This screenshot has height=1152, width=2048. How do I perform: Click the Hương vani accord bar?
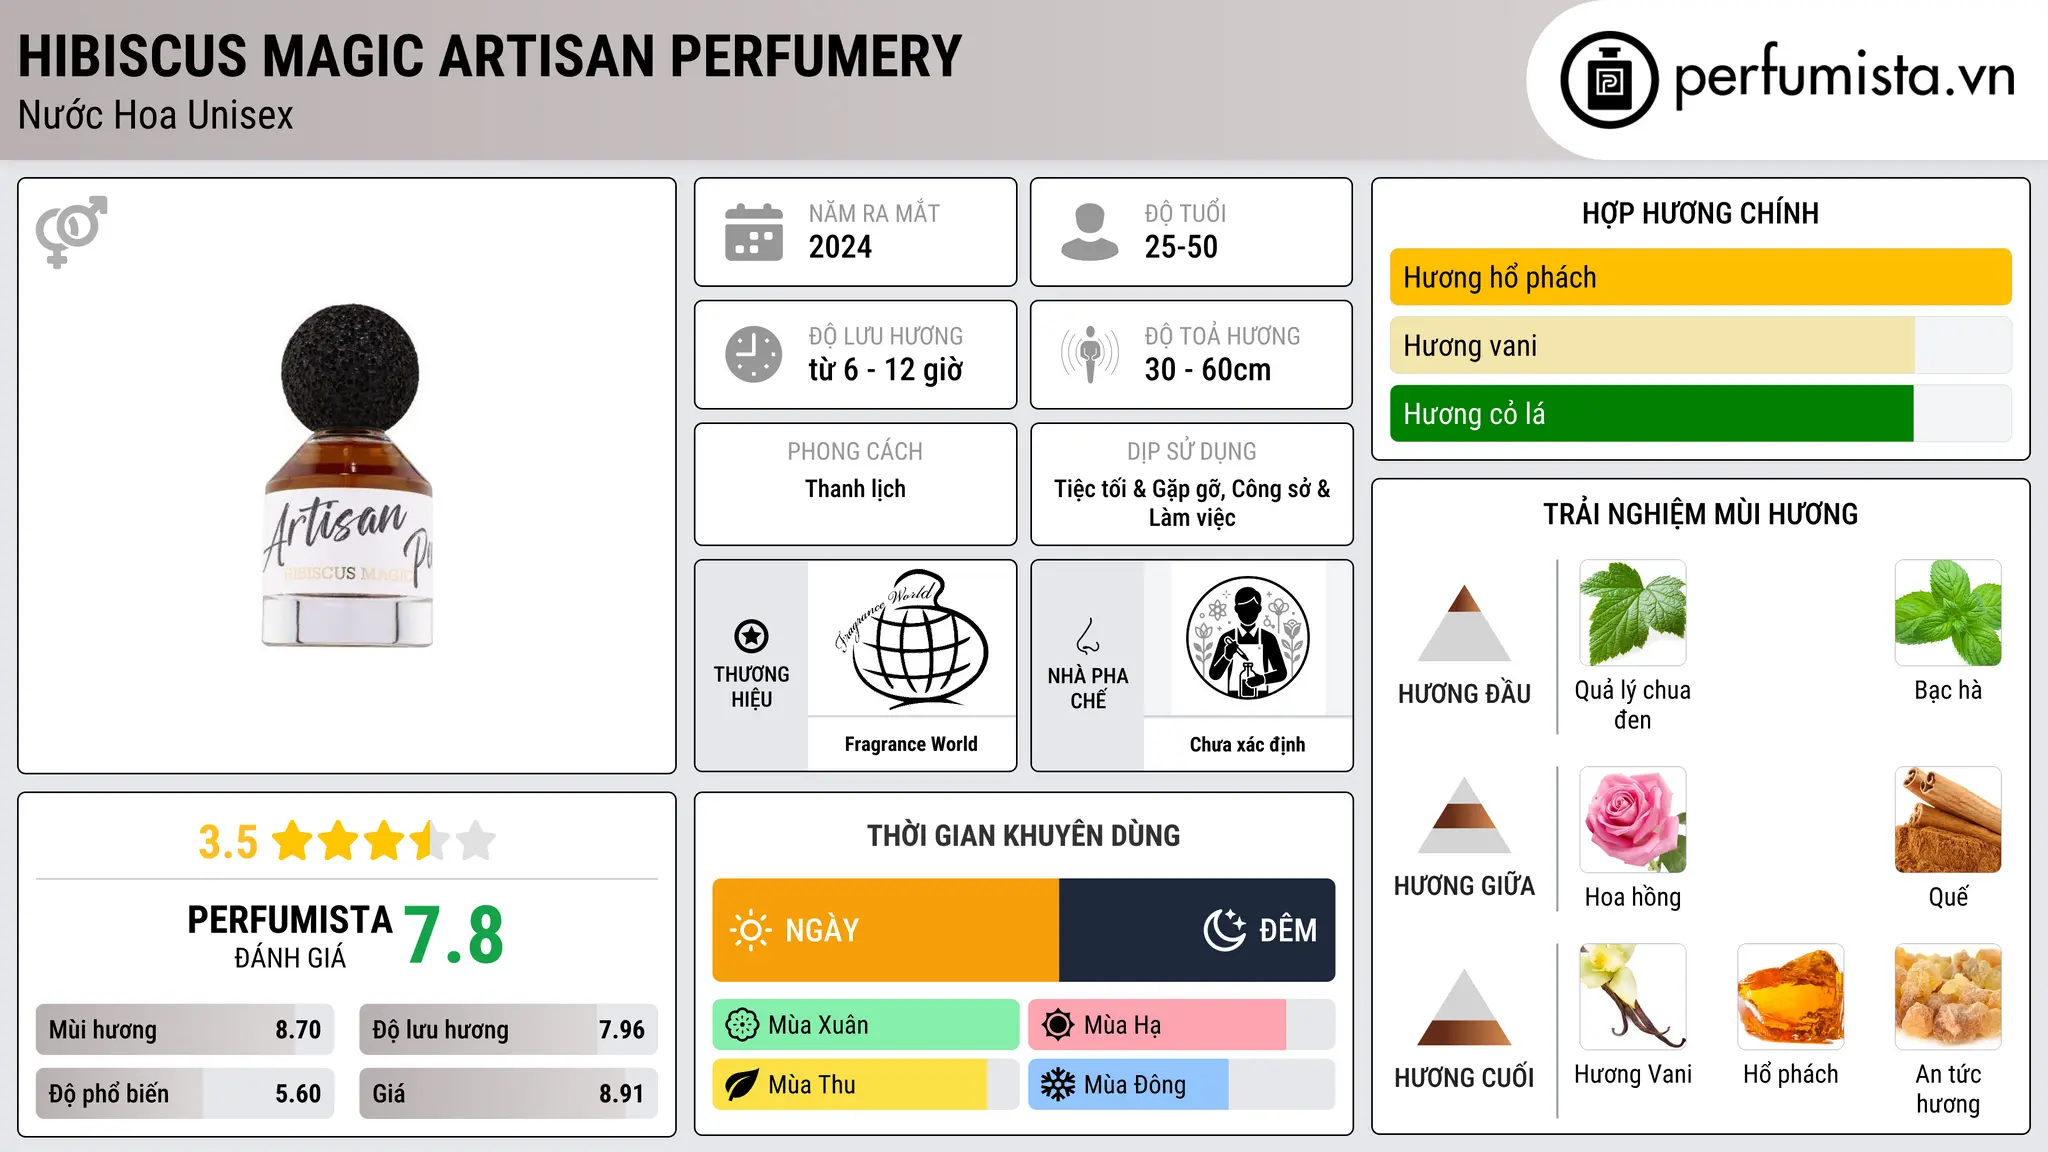(x=1701, y=345)
